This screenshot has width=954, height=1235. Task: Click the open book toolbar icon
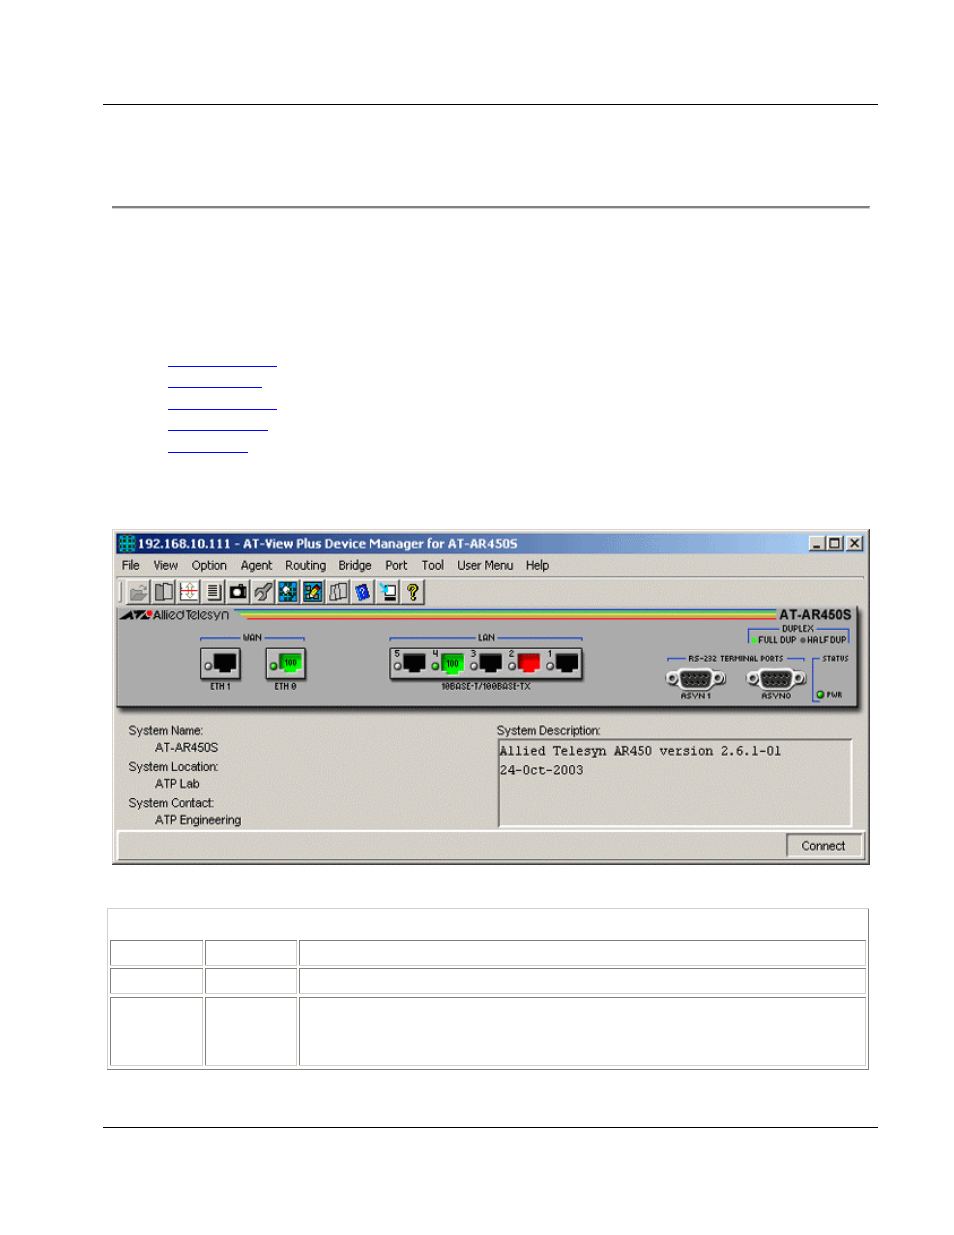coord(164,592)
